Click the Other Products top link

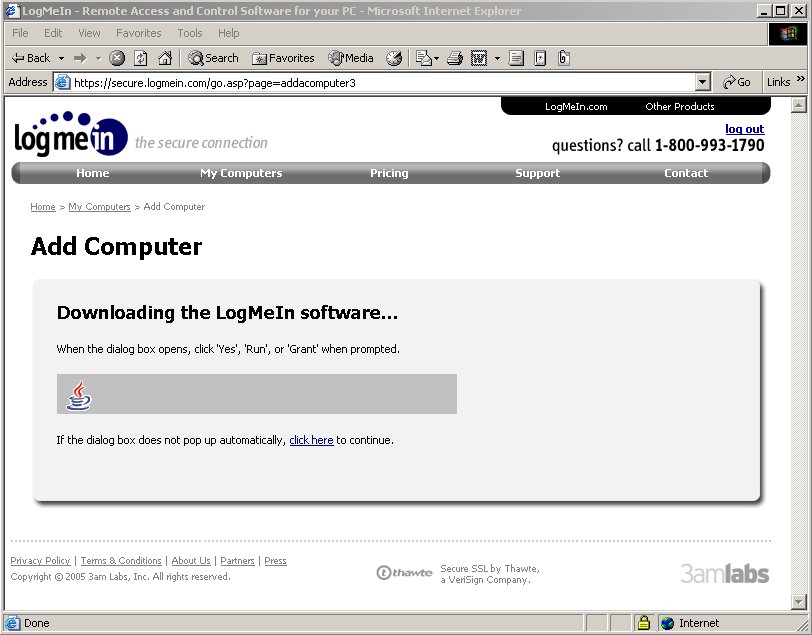click(x=679, y=107)
